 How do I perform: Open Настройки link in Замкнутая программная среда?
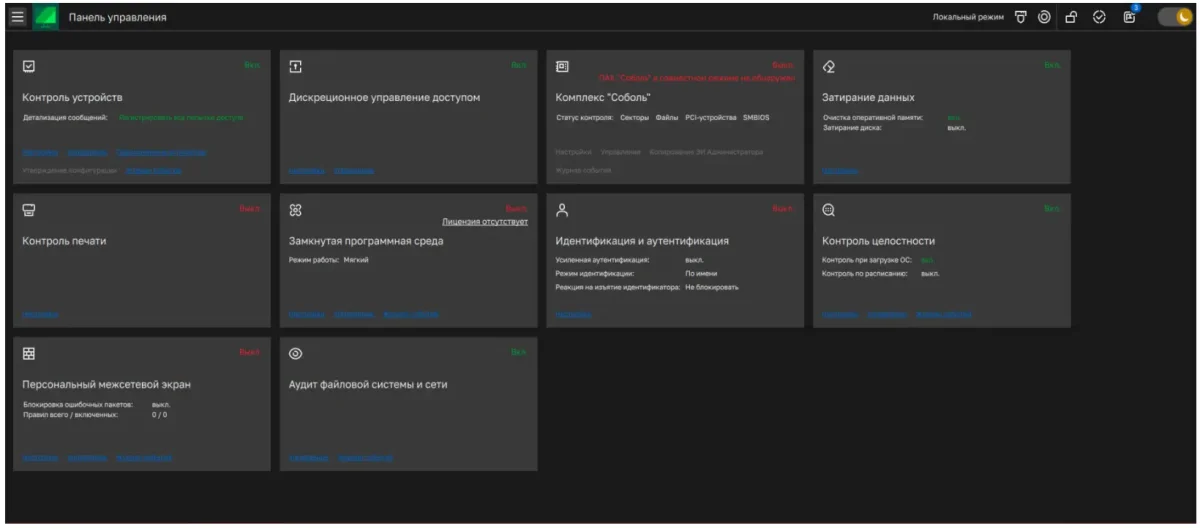[x=306, y=314]
